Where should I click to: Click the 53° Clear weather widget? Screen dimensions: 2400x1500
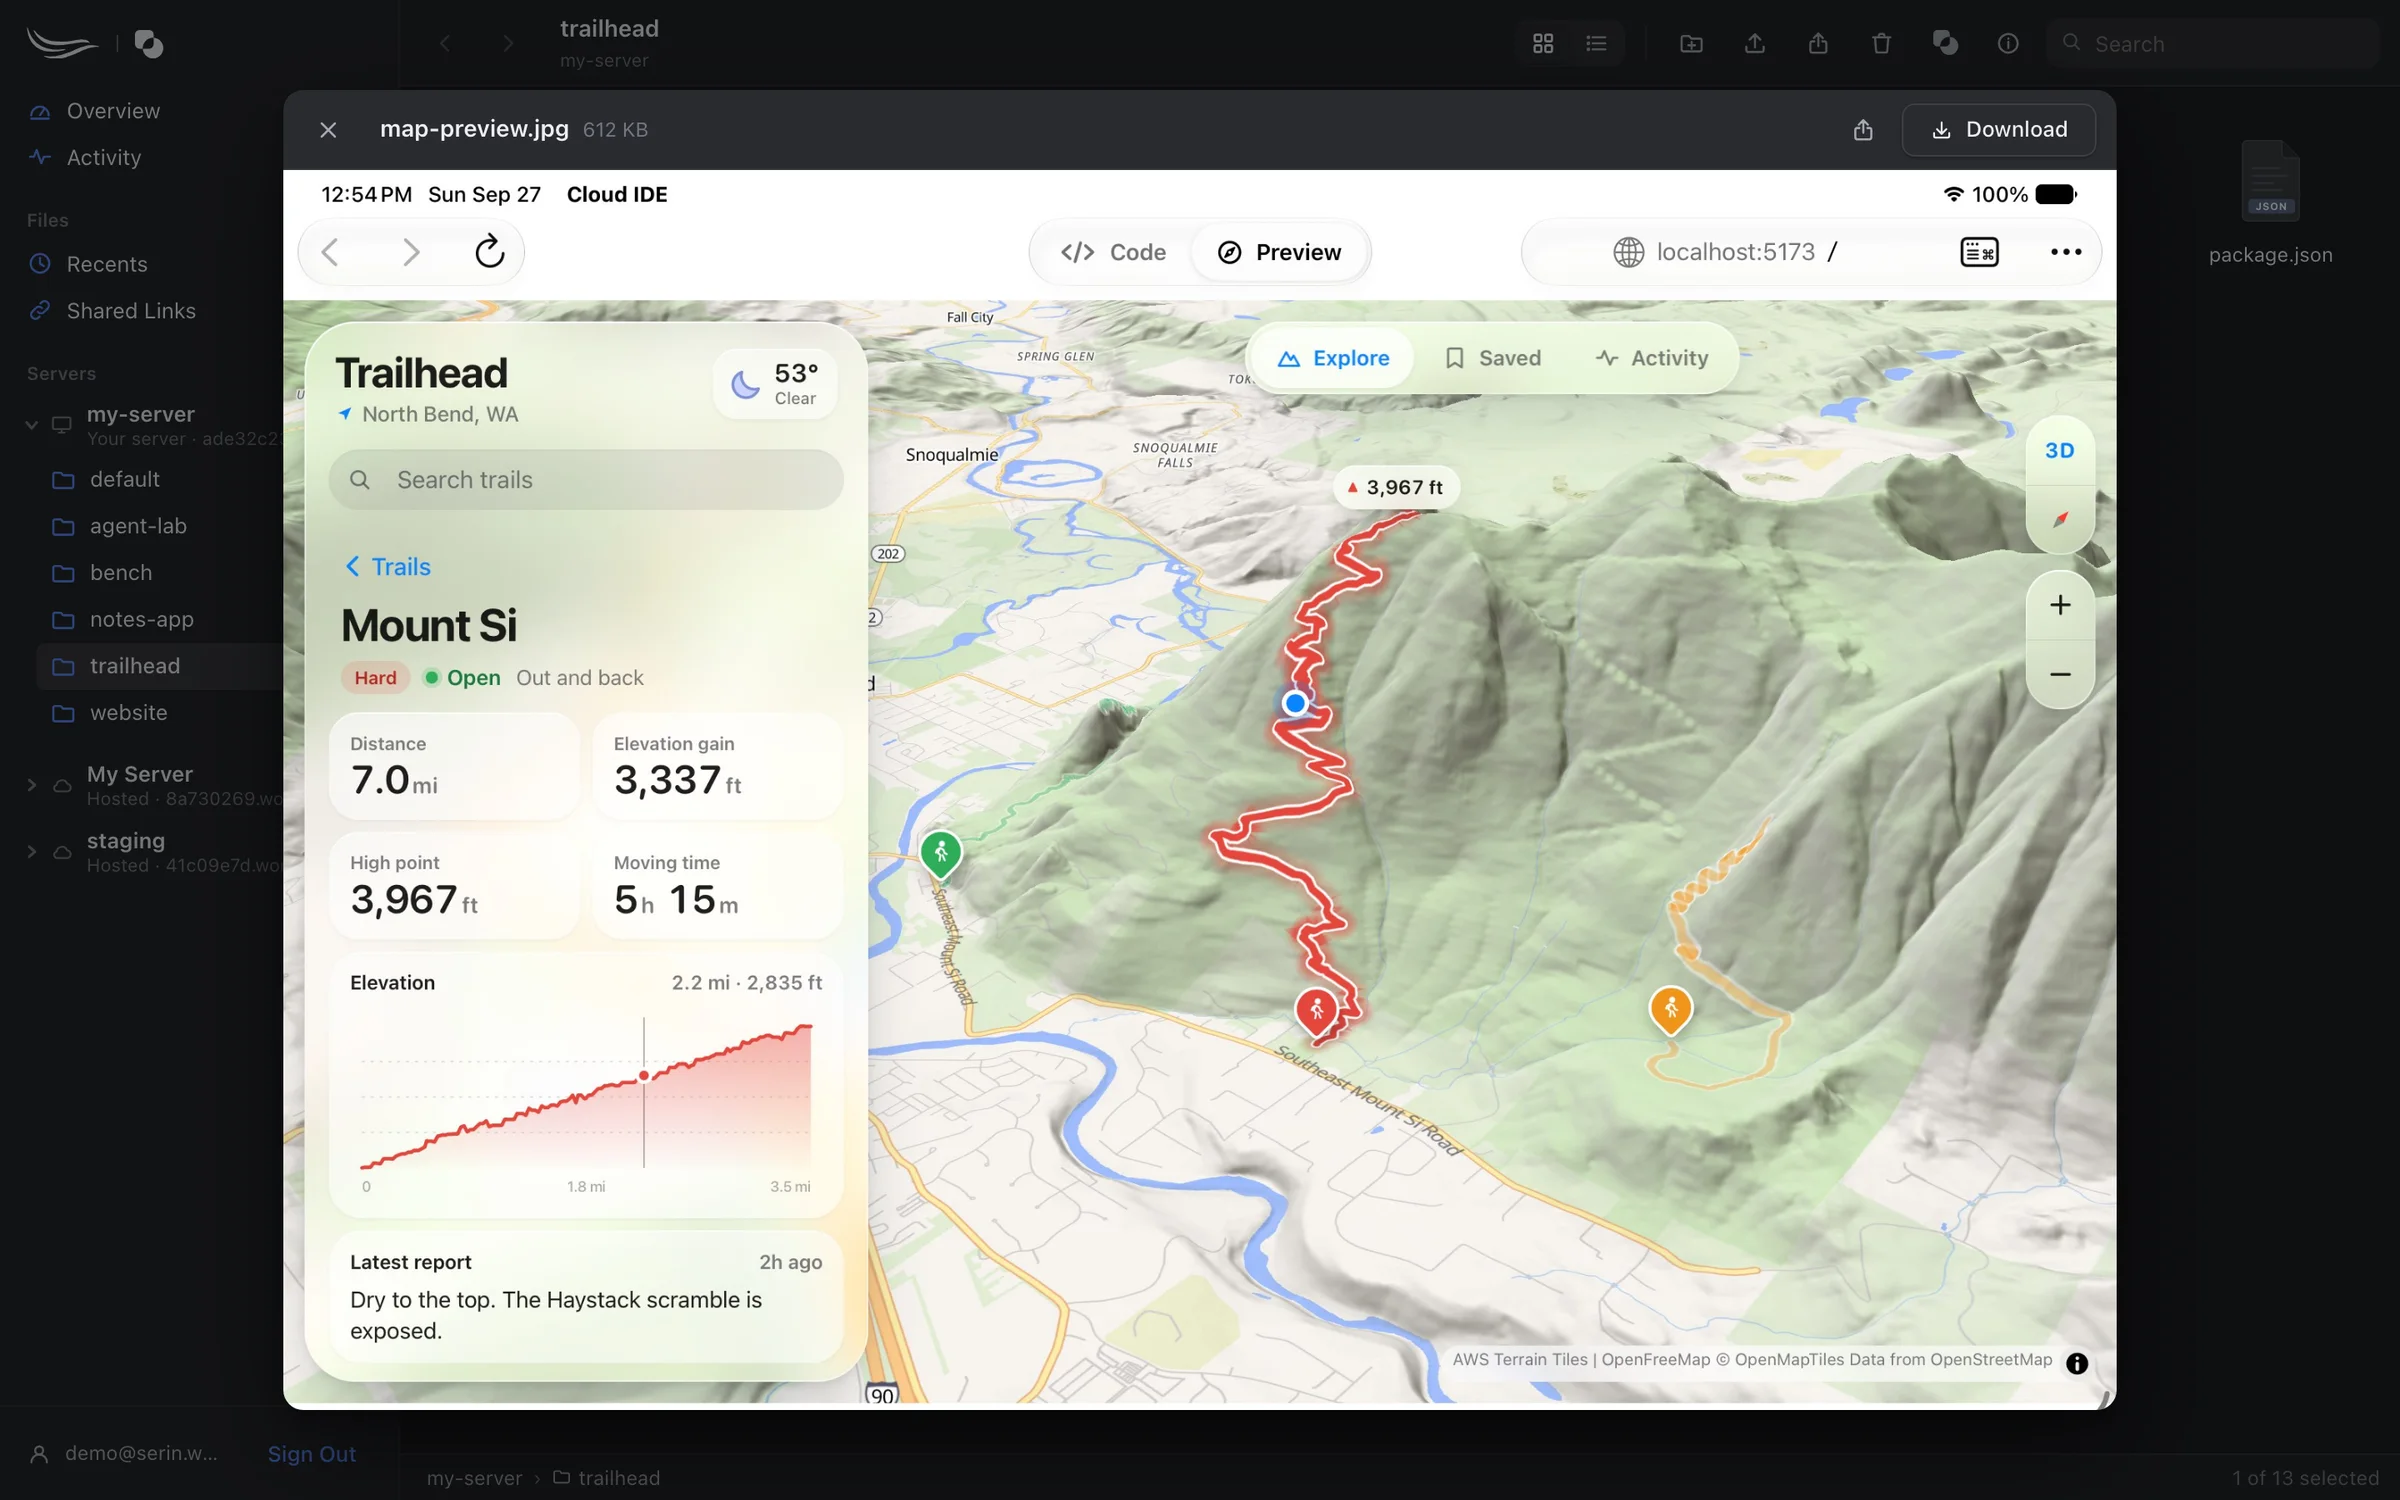pyautogui.click(x=775, y=384)
